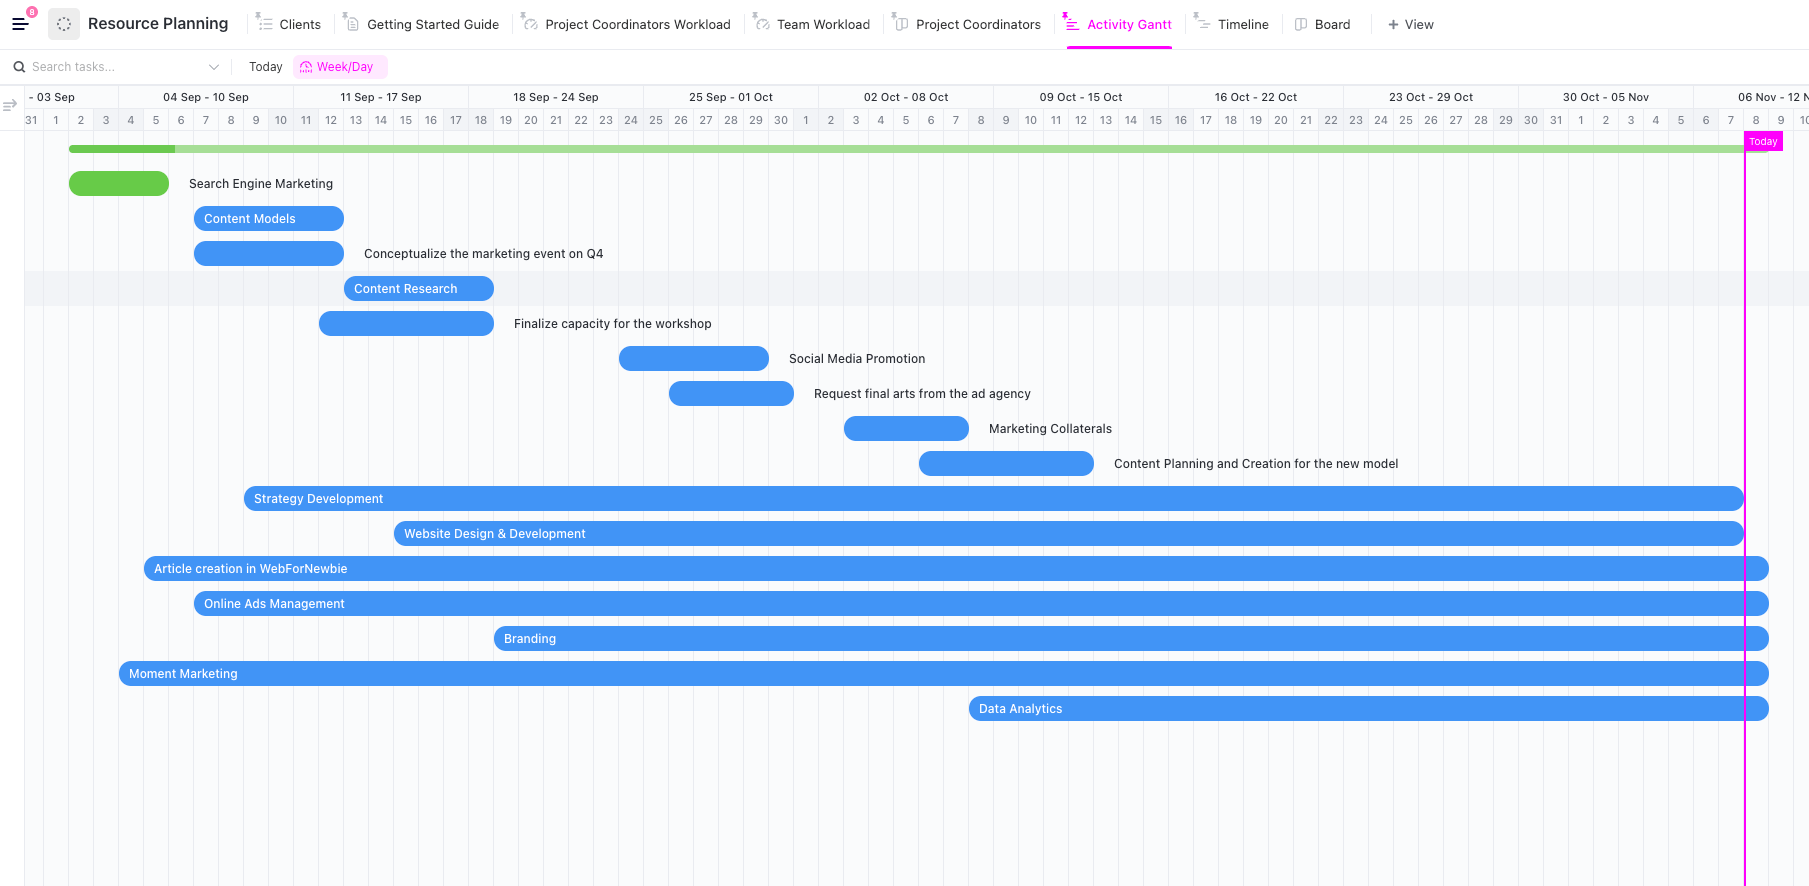Select the Activity Gantt tab
This screenshot has height=886, width=1809.
click(x=1128, y=24)
